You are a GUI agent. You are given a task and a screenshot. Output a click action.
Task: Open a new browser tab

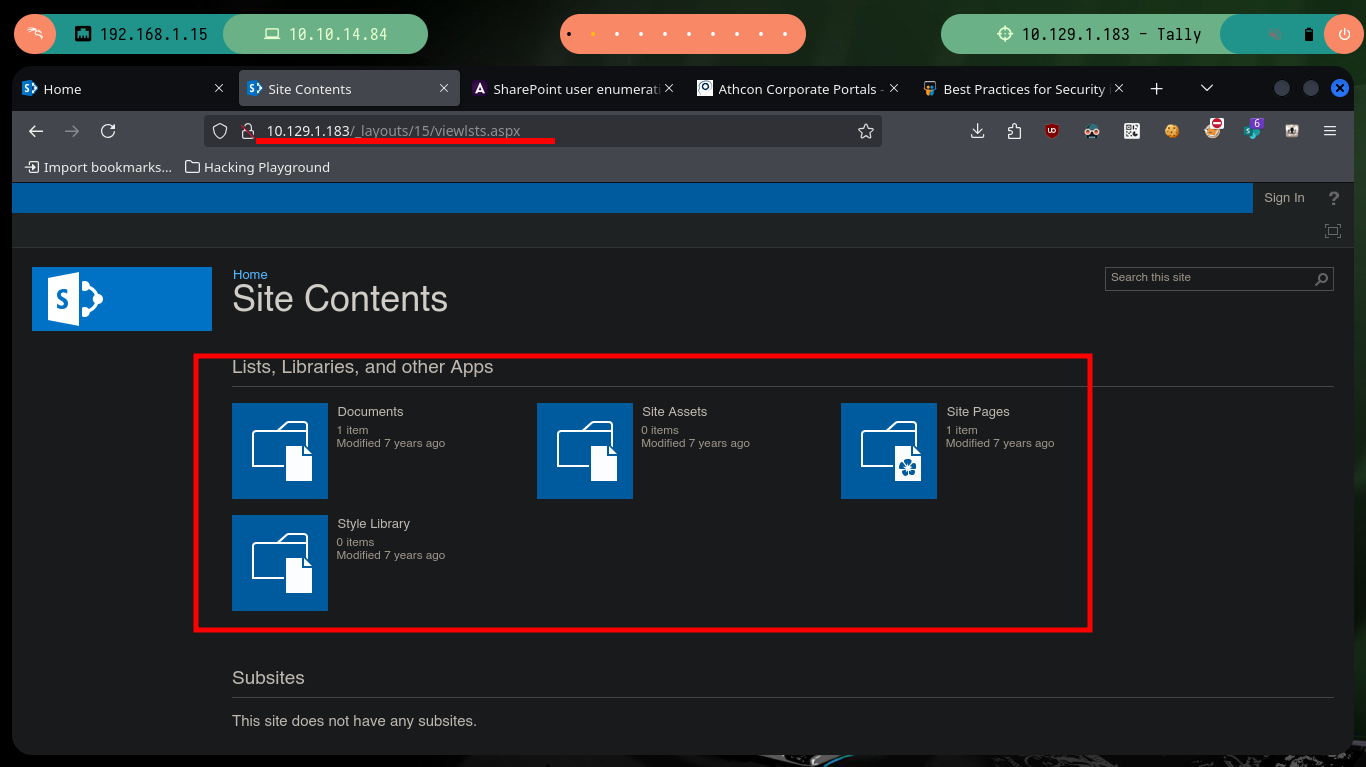pyautogui.click(x=1157, y=89)
